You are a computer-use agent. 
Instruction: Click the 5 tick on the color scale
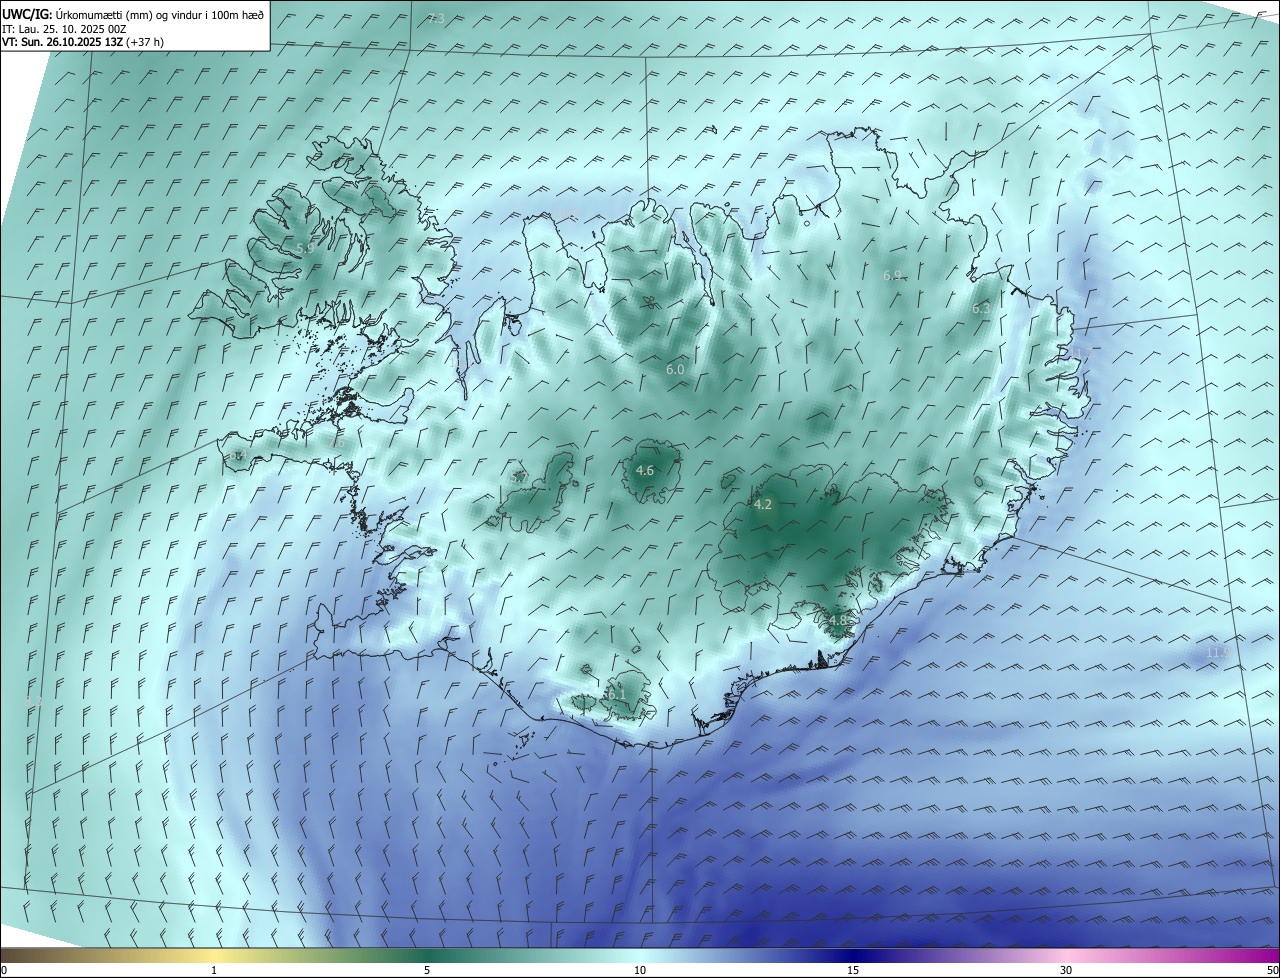[x=427, y=971]
